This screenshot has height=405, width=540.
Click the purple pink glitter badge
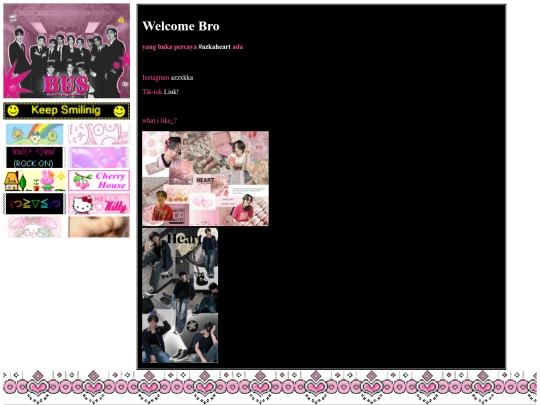click(99, 157)
